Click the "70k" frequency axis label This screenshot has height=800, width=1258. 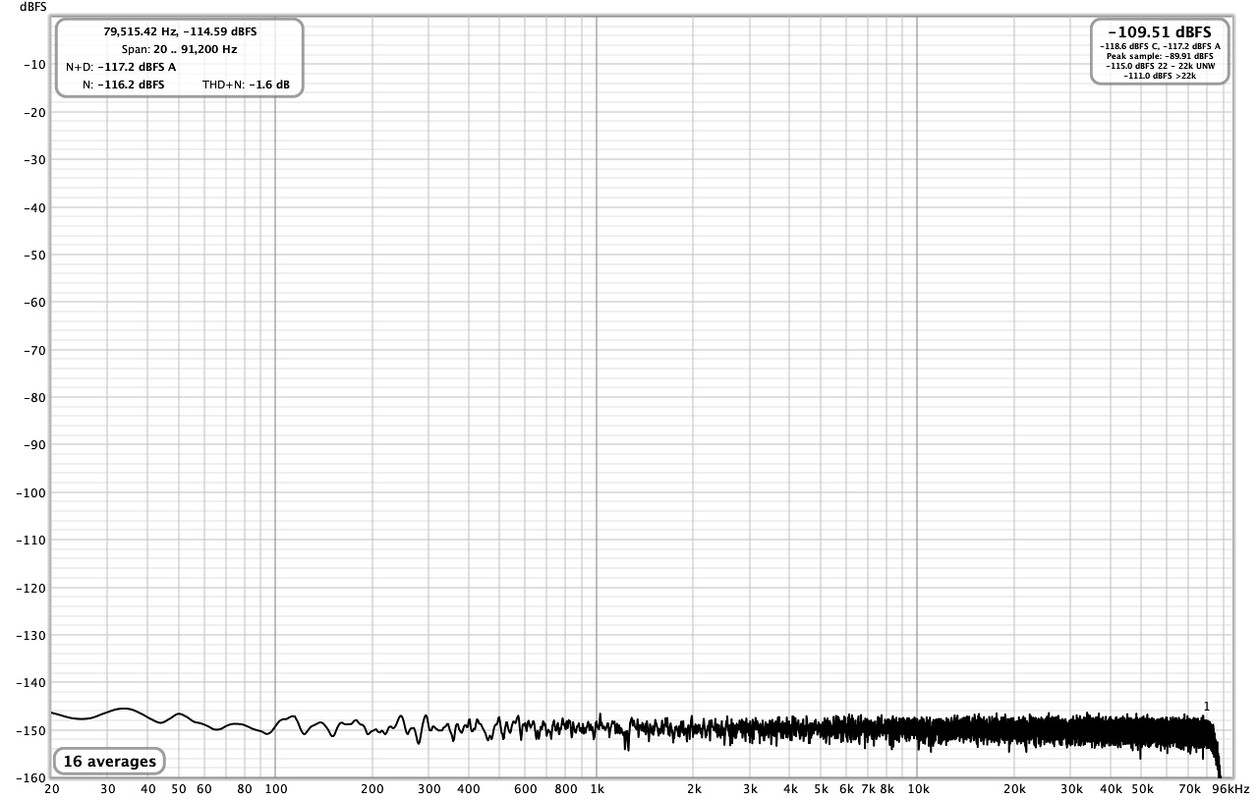pyautogui.click(x=1188, y=789)
